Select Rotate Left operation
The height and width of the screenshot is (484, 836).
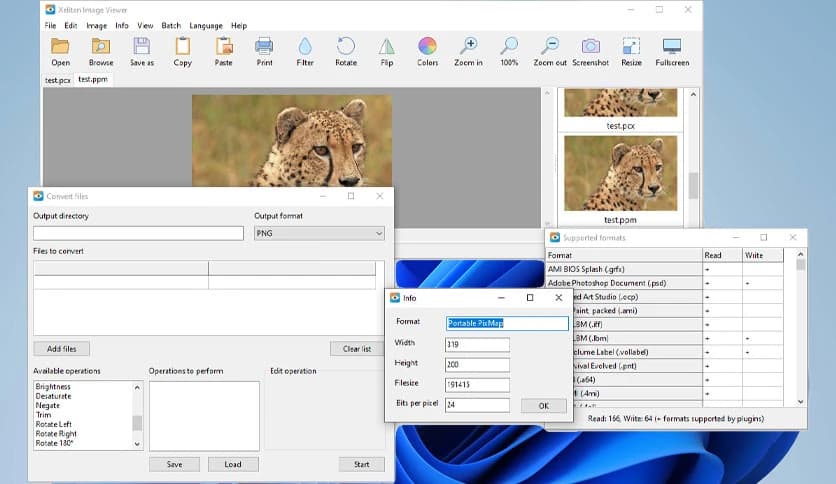pos(53,424)
